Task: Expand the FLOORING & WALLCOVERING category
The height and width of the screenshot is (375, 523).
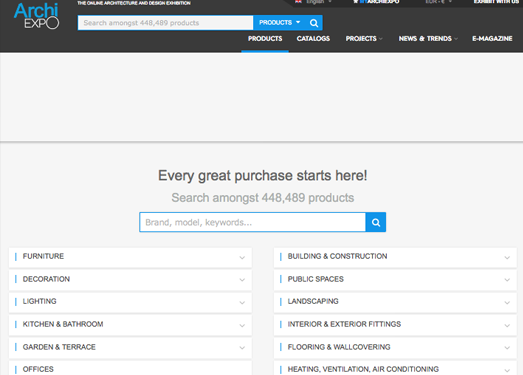Action: 395,348
